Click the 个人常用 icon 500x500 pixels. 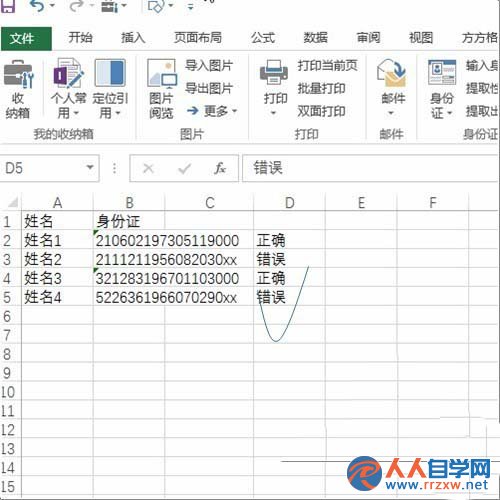pos(68,73)
